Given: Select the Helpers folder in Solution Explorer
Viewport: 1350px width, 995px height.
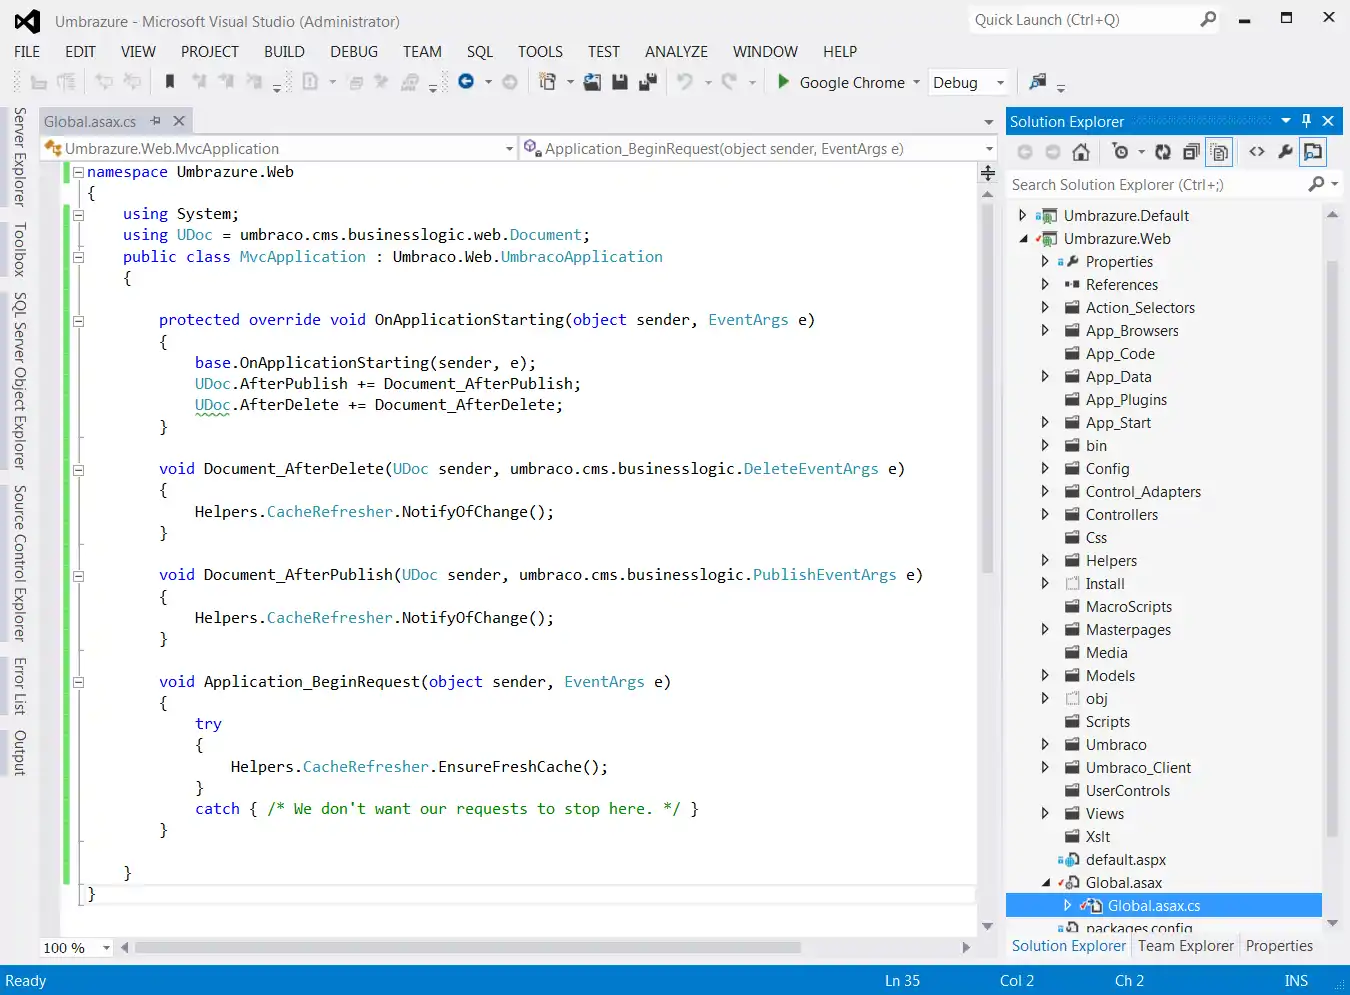Looking at the screenshot, I should (x=1111, y=561).
